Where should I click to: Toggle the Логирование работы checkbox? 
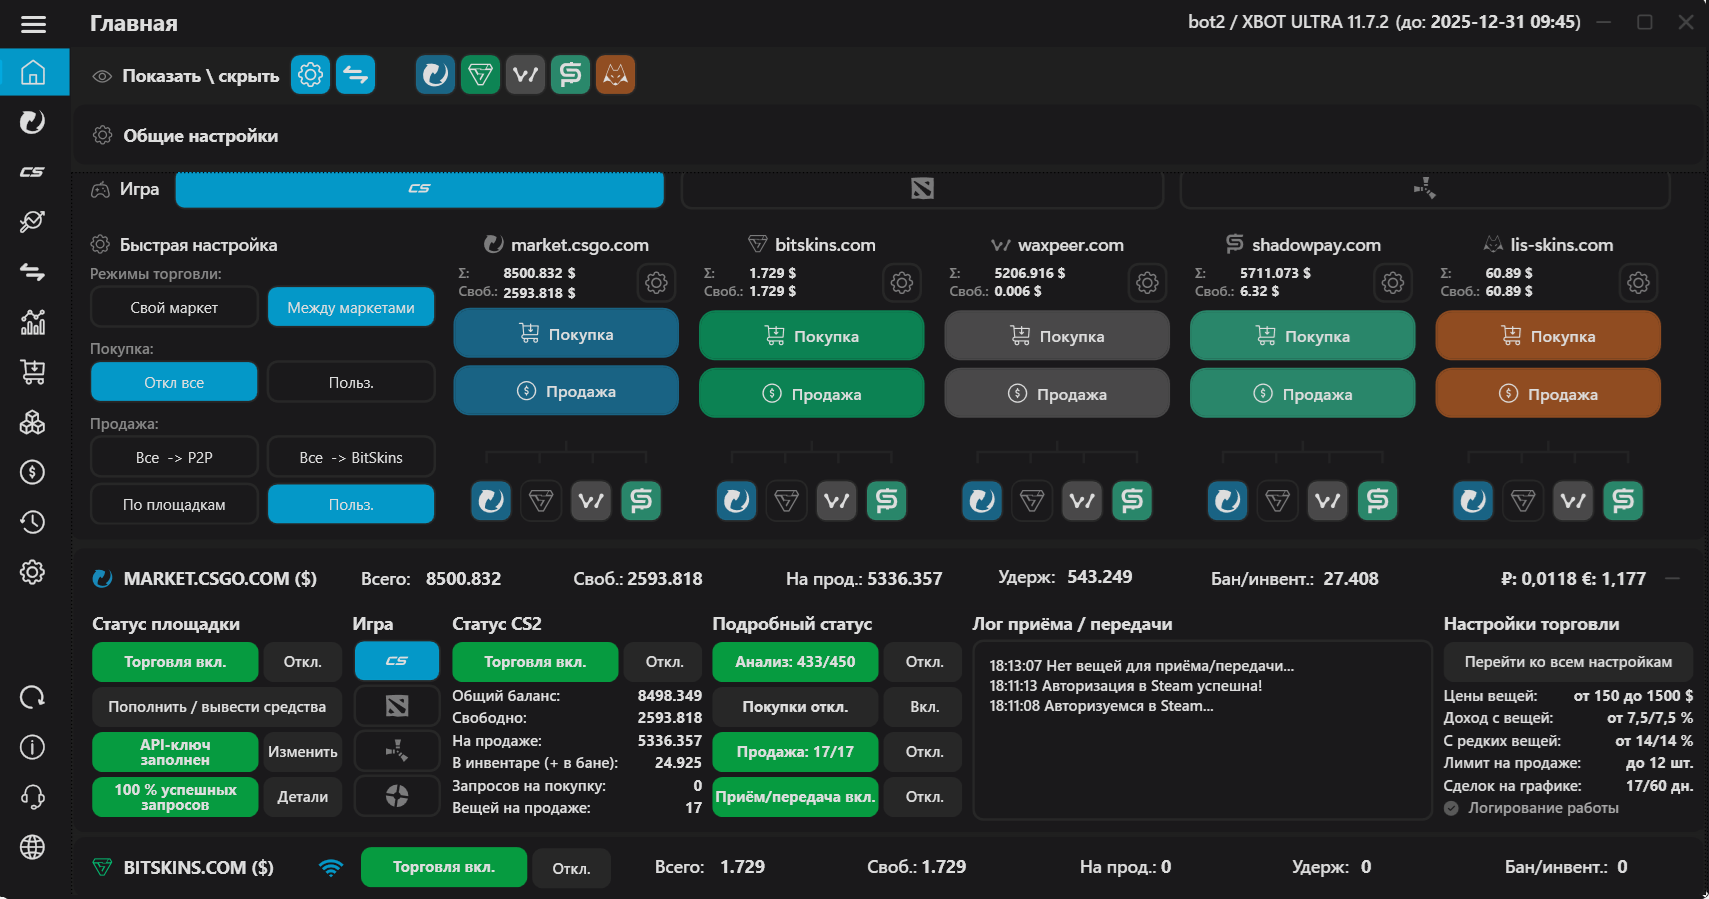click(1451, 808)
